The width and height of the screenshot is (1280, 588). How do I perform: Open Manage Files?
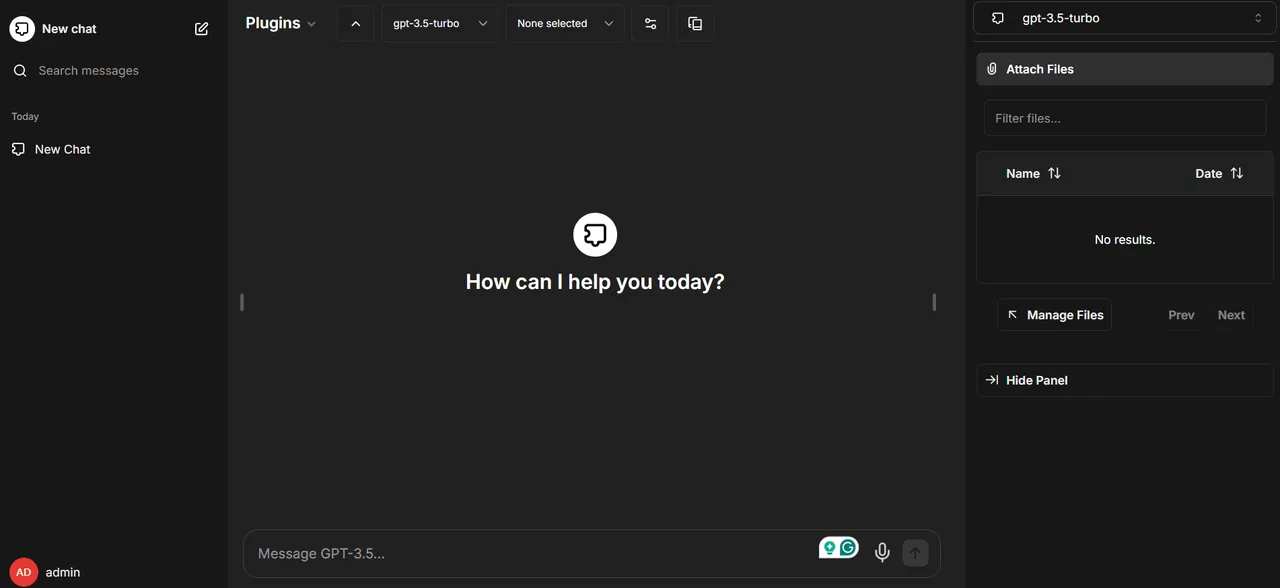click(x=1054, y=315)
